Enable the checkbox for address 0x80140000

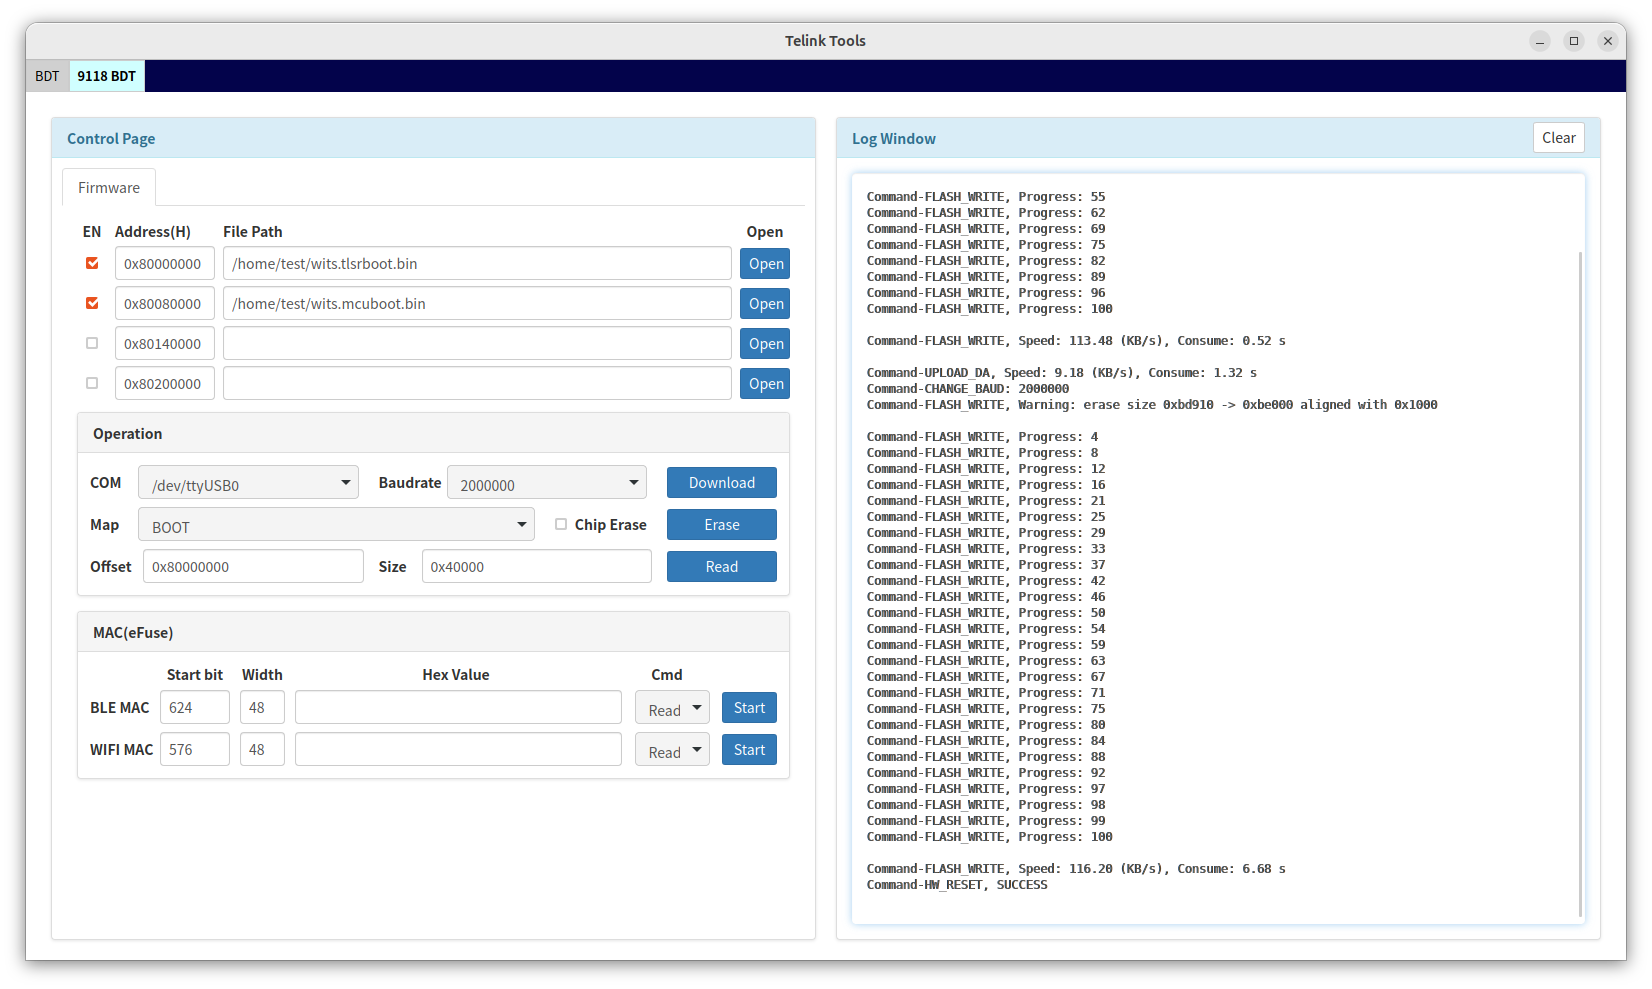(x=92, y=343)
